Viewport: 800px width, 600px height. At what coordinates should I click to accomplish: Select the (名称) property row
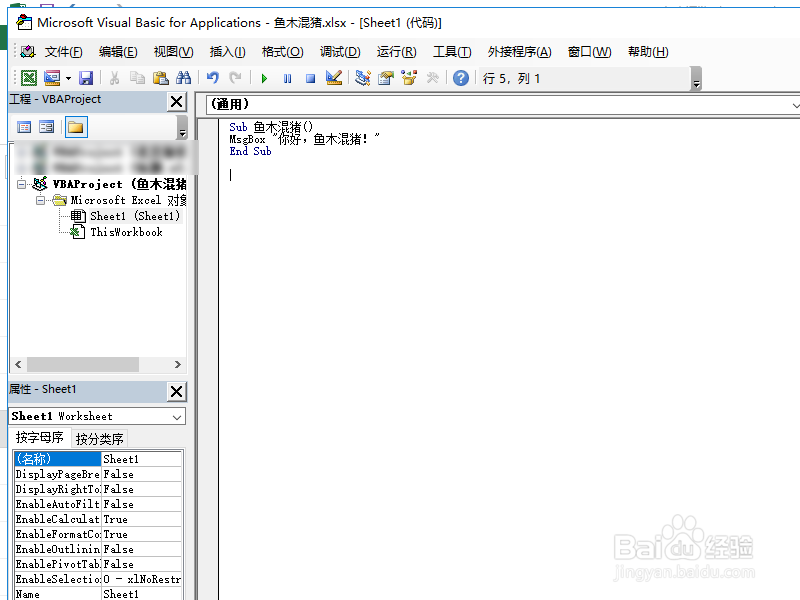pyautogui.click(x=98, y=459)
